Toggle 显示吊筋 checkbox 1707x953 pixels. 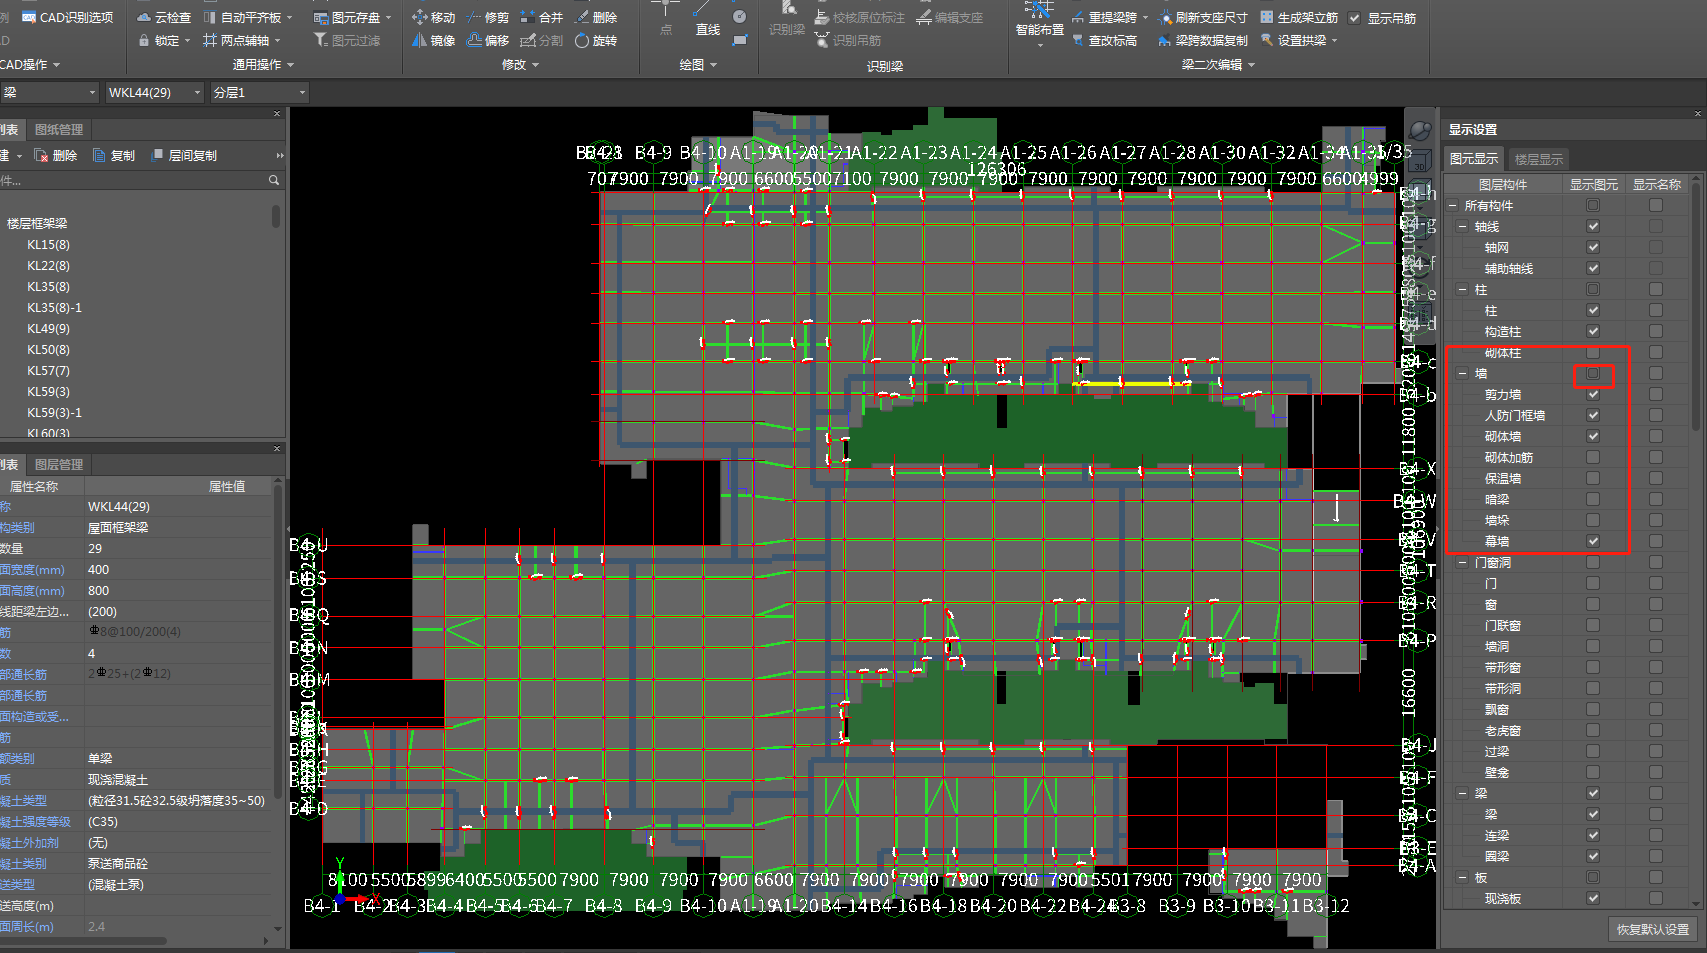(x=1354, y=18)
